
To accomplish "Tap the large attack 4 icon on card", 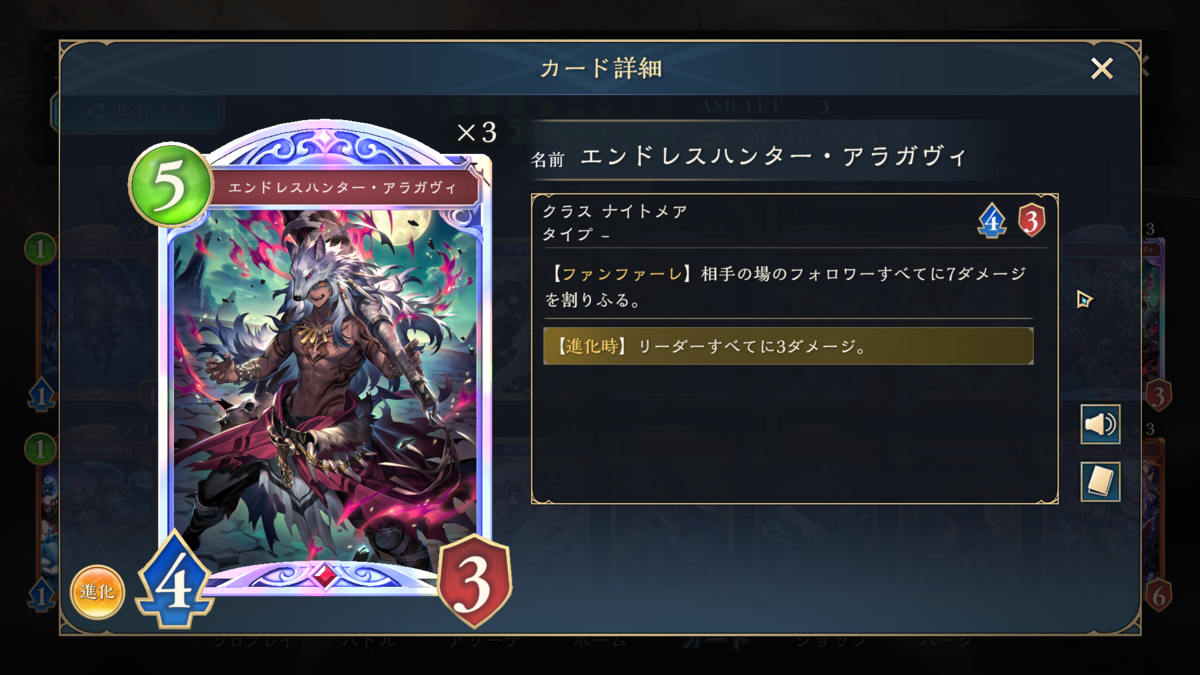I will tap(174, 583).
